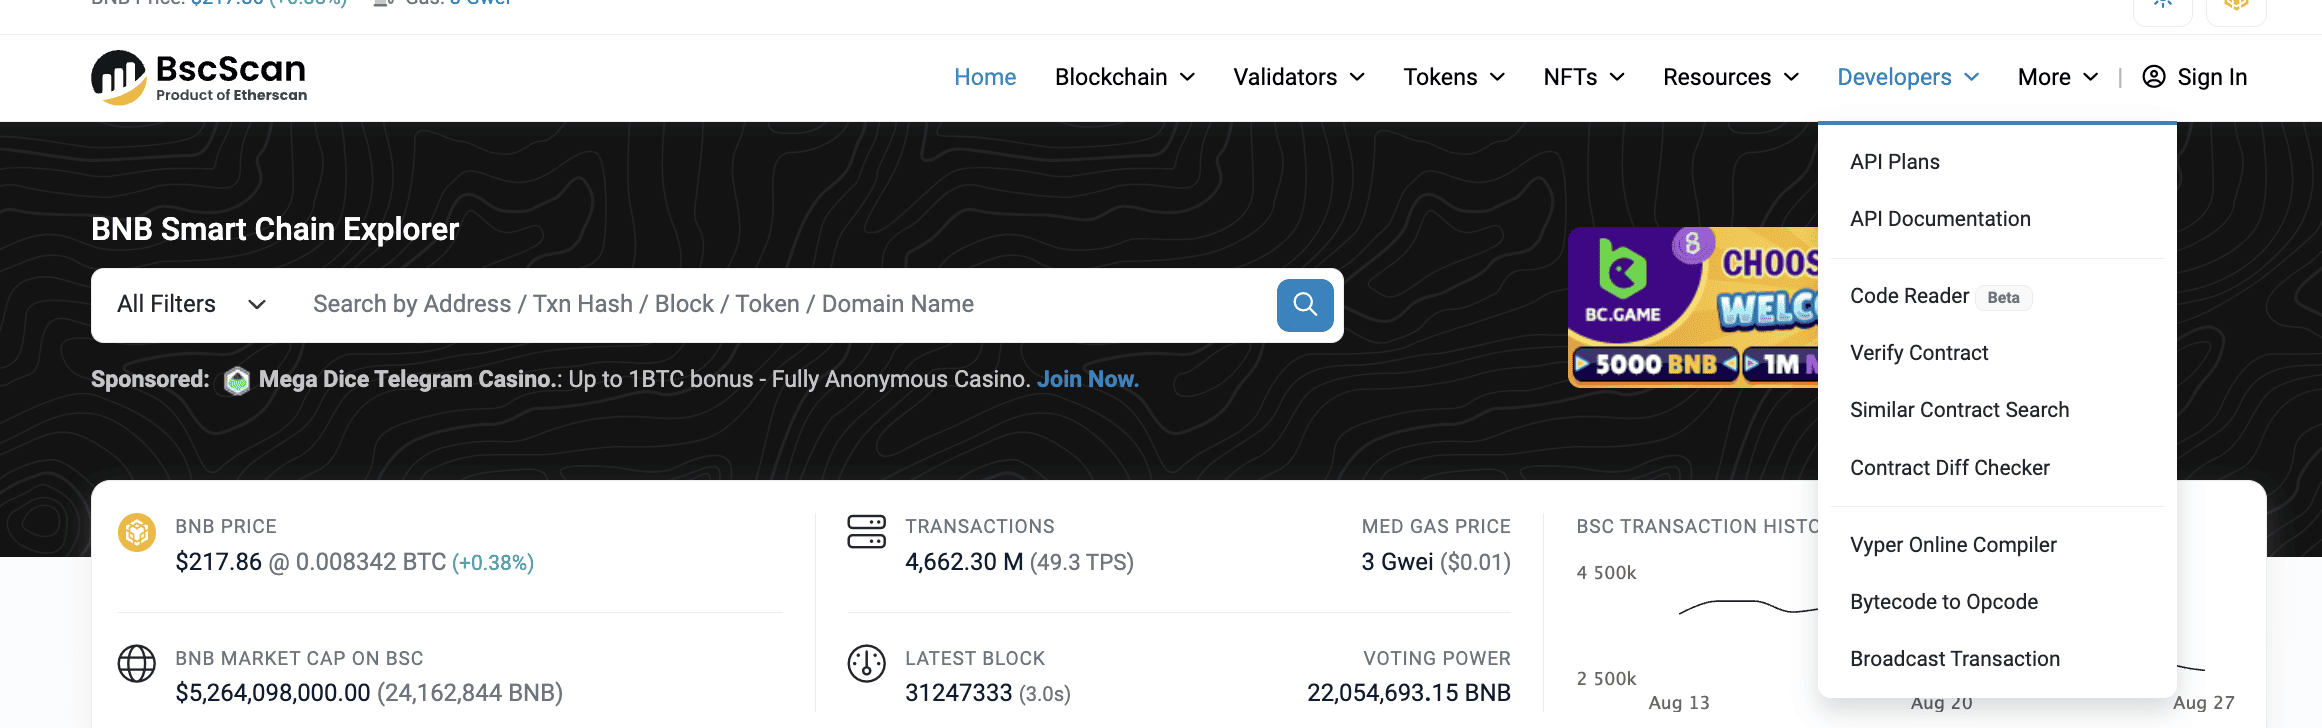The height and width of the screenshot is (728, 2322).
Task: Click the transactions server icon
Action: [866, 532]
